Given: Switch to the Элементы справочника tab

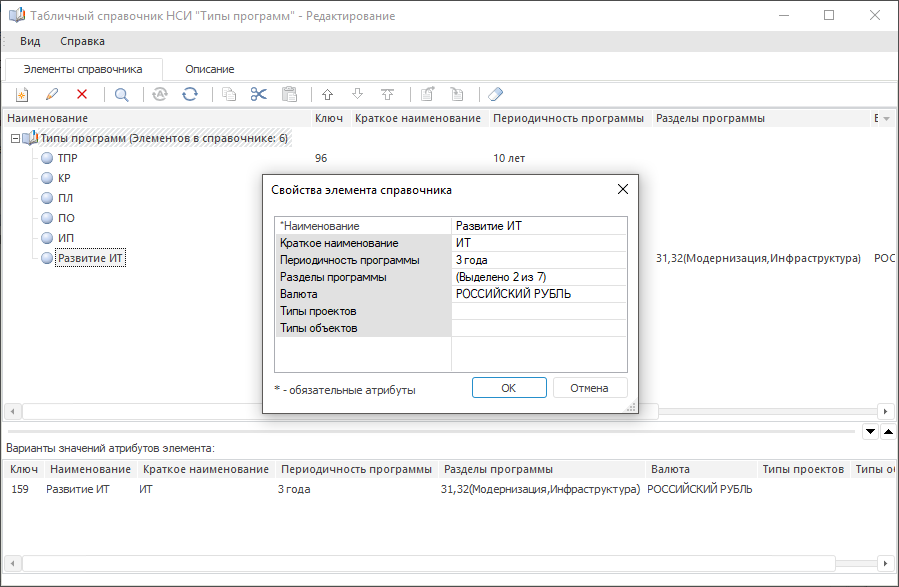Looking at the screenshot, I should [x=83, y=69].
